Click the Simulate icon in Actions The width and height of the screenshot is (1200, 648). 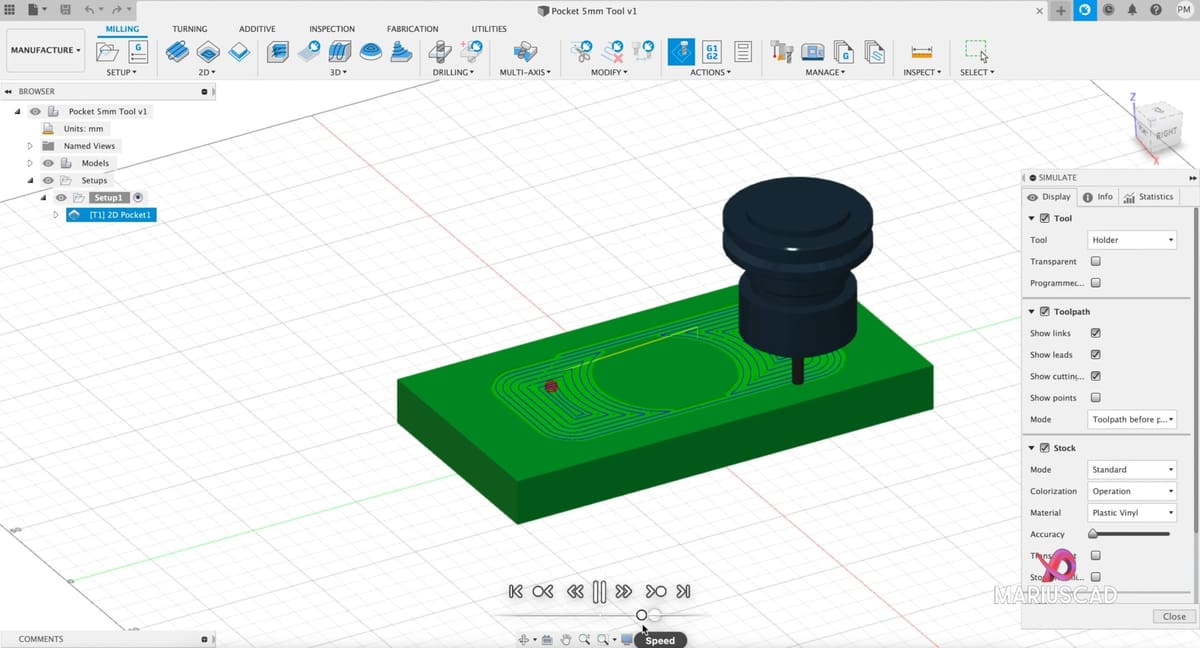pos(681,51)
